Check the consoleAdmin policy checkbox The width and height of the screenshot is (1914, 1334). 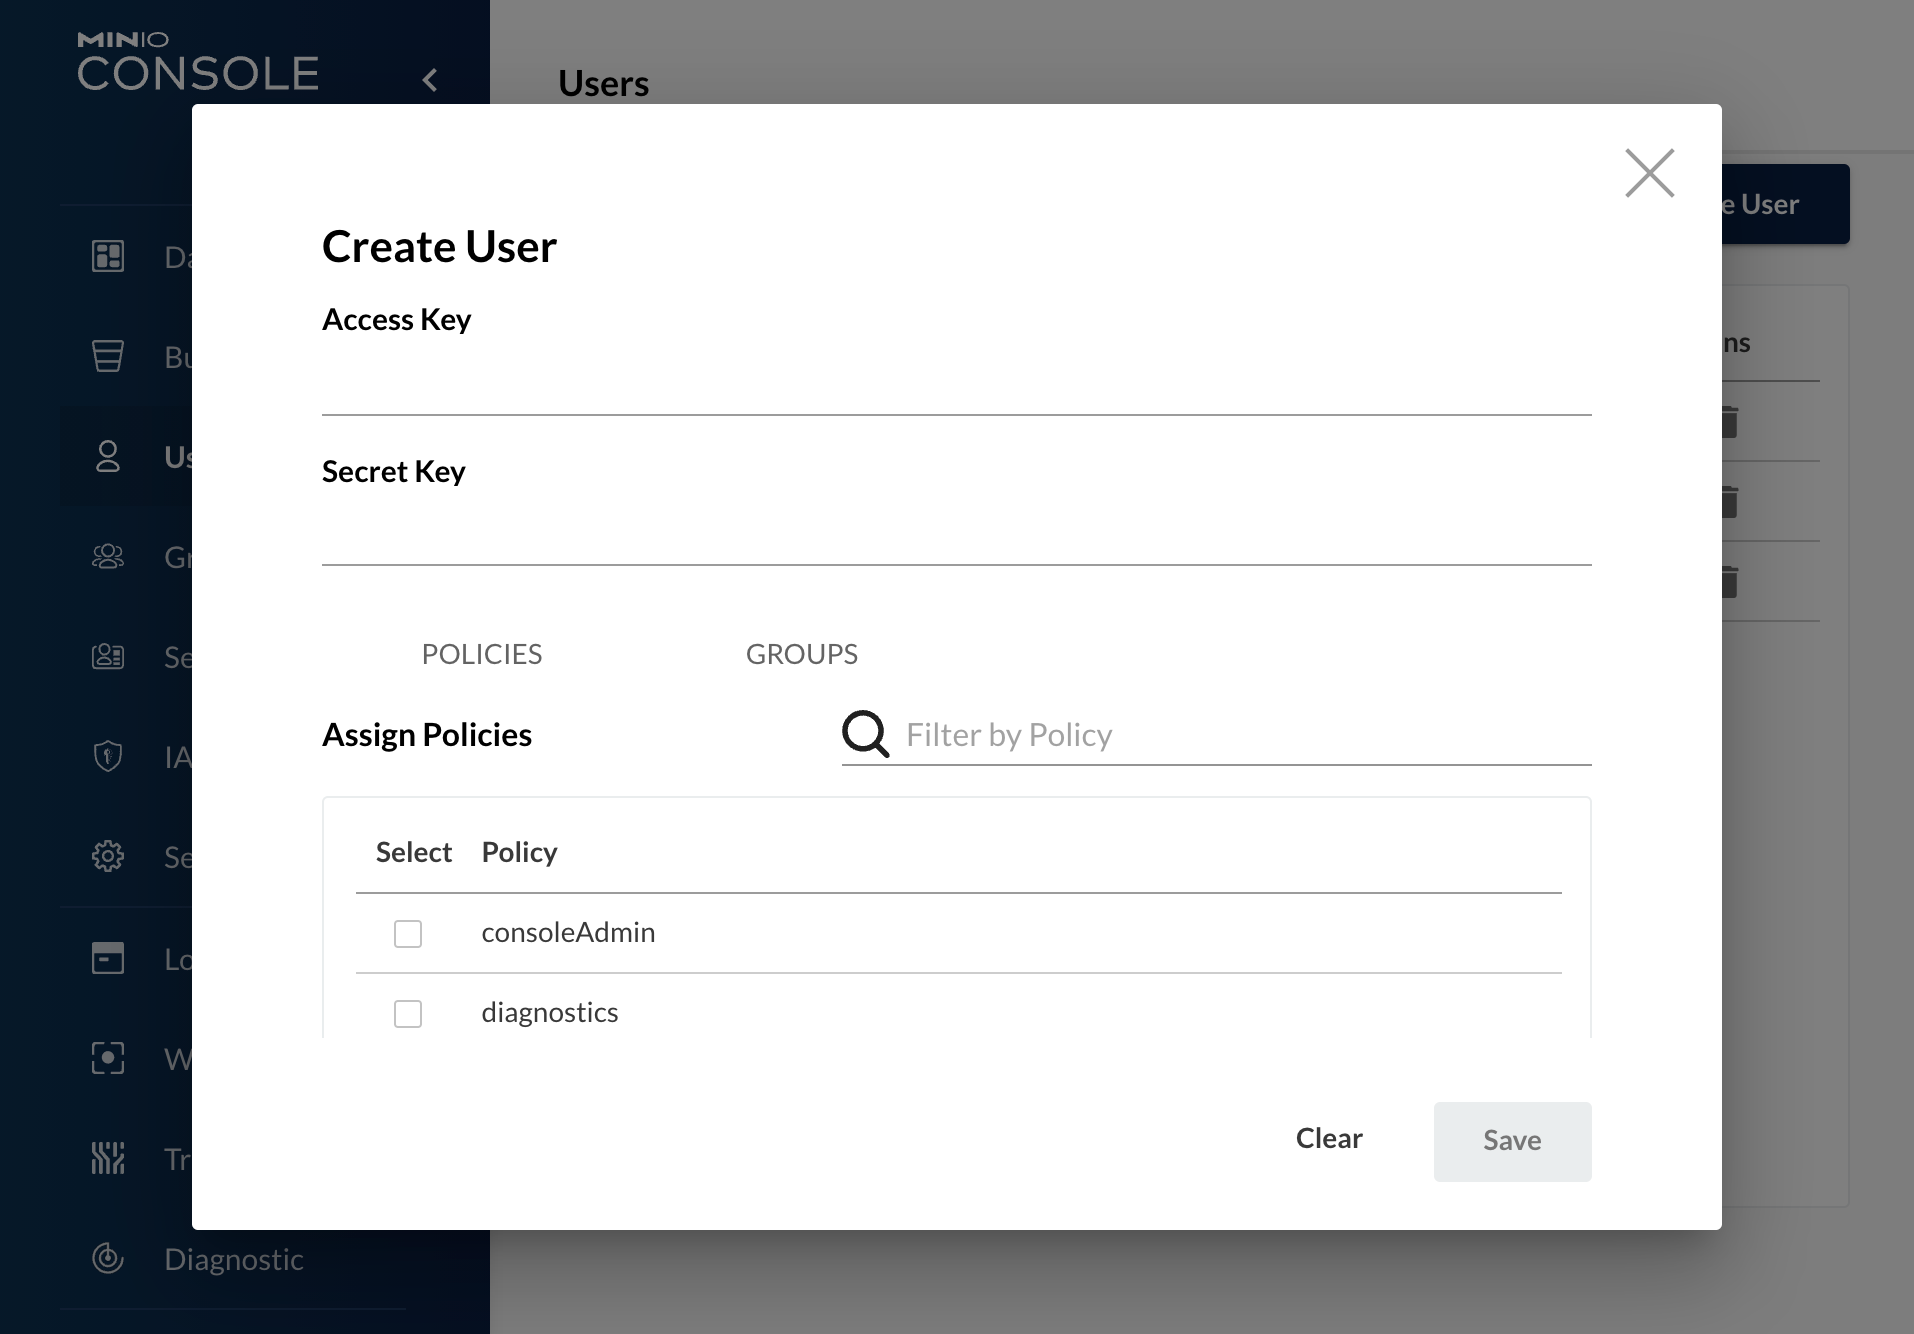[408, 934]
